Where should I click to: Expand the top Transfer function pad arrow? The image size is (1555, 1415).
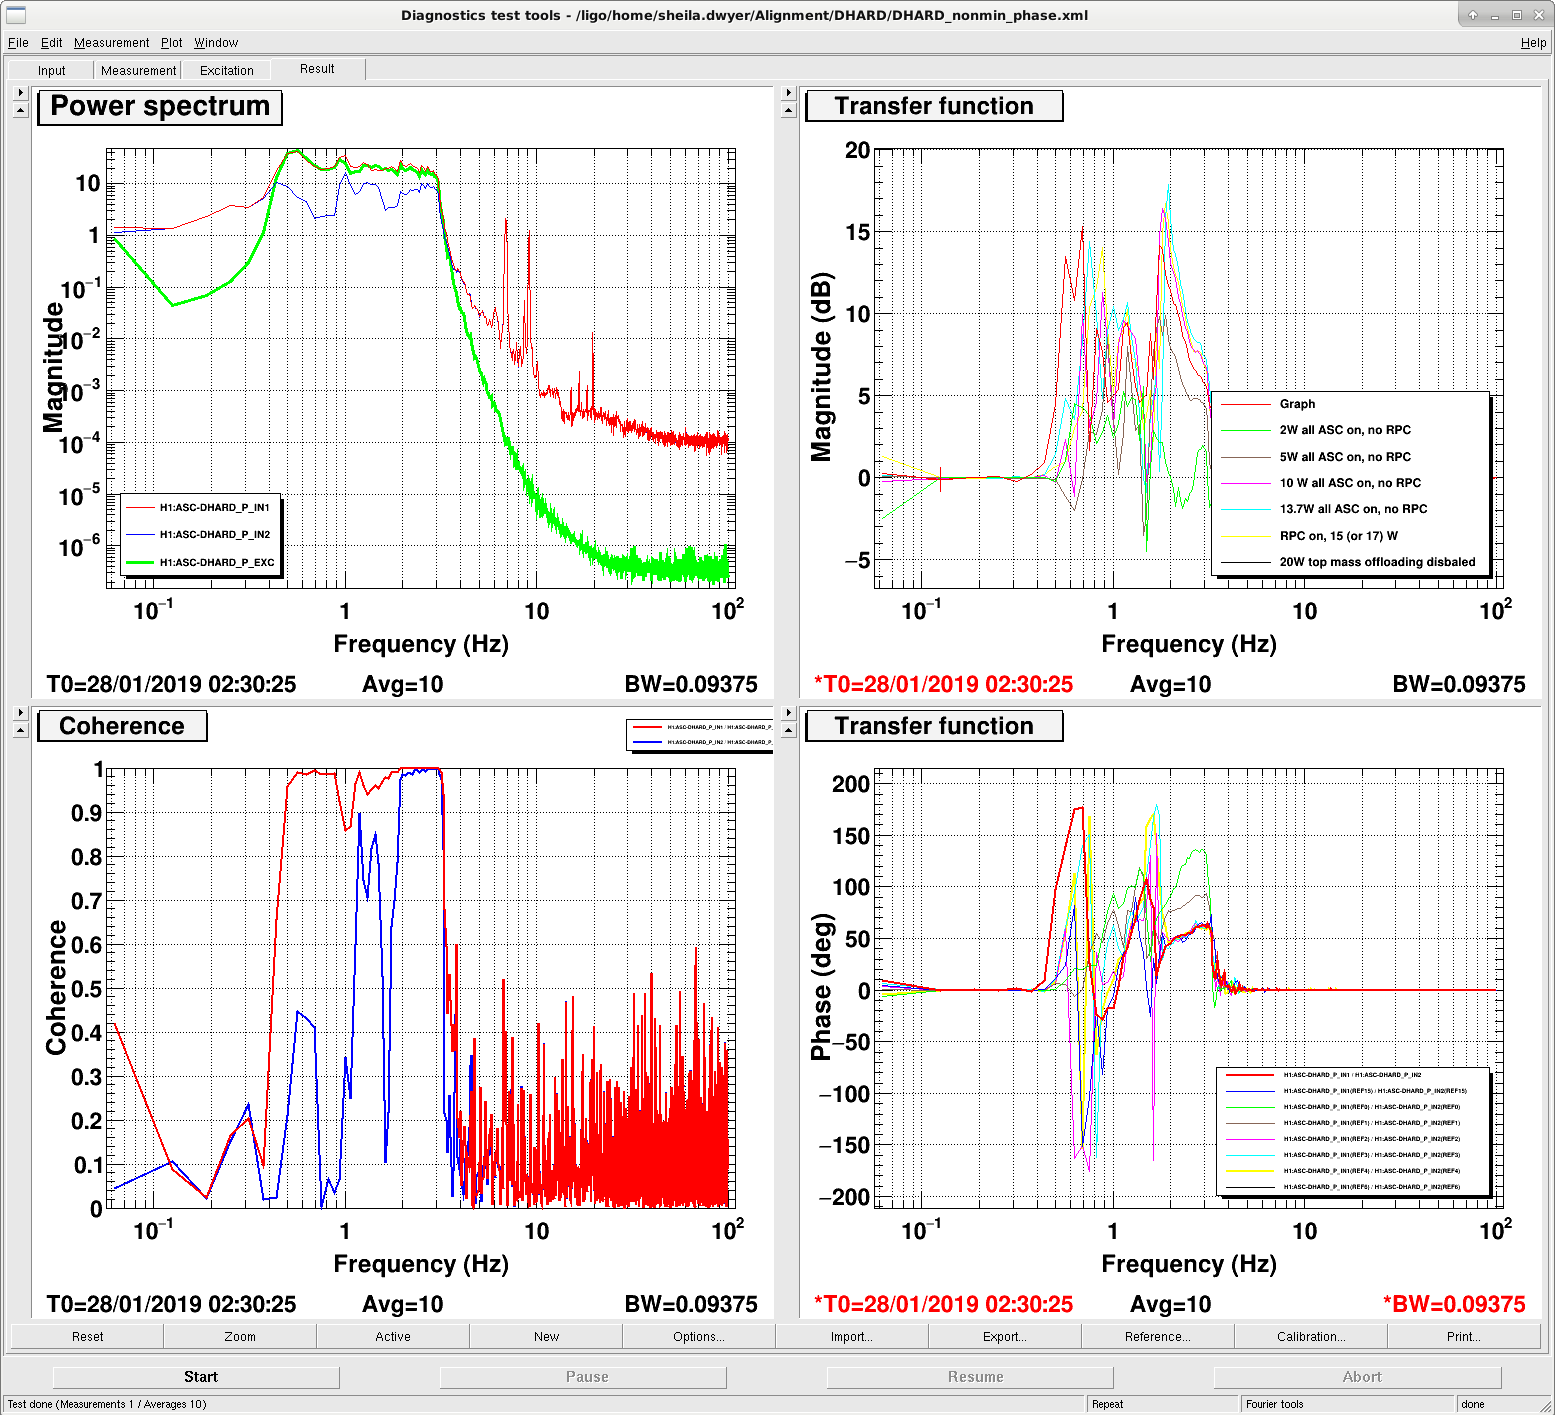click(x=788, y=93)
